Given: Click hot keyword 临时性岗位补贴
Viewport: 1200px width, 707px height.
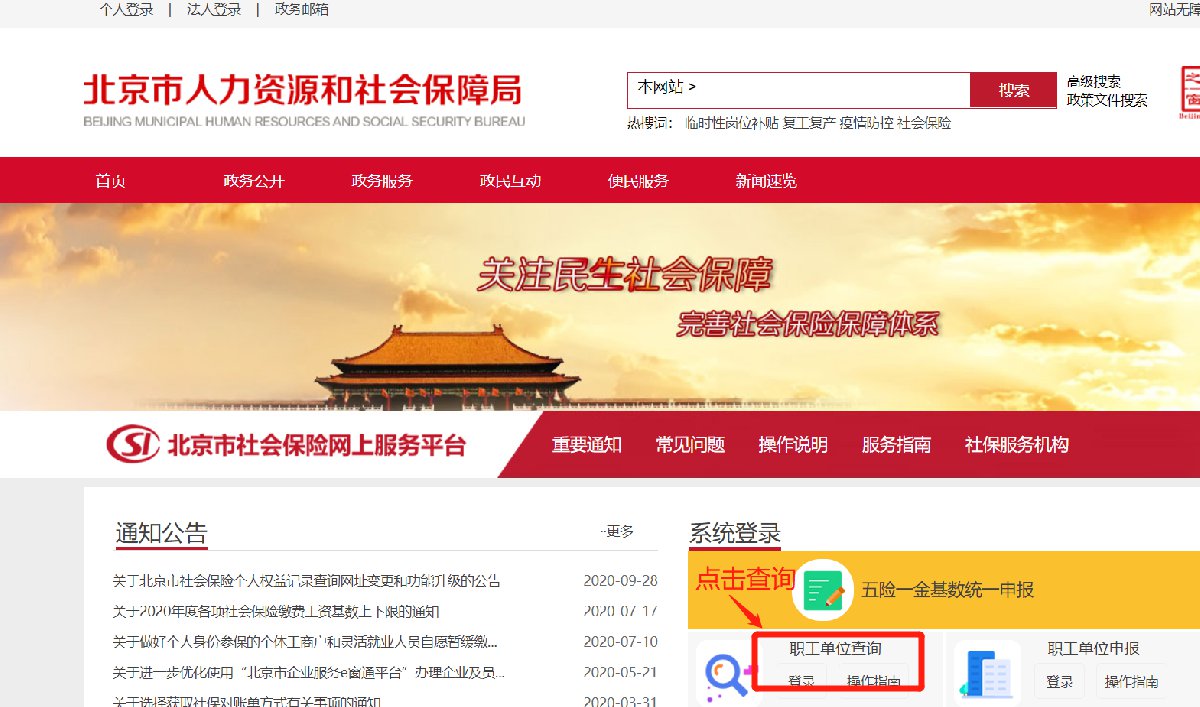Looking at the screenshot, I should pos(732,123).
